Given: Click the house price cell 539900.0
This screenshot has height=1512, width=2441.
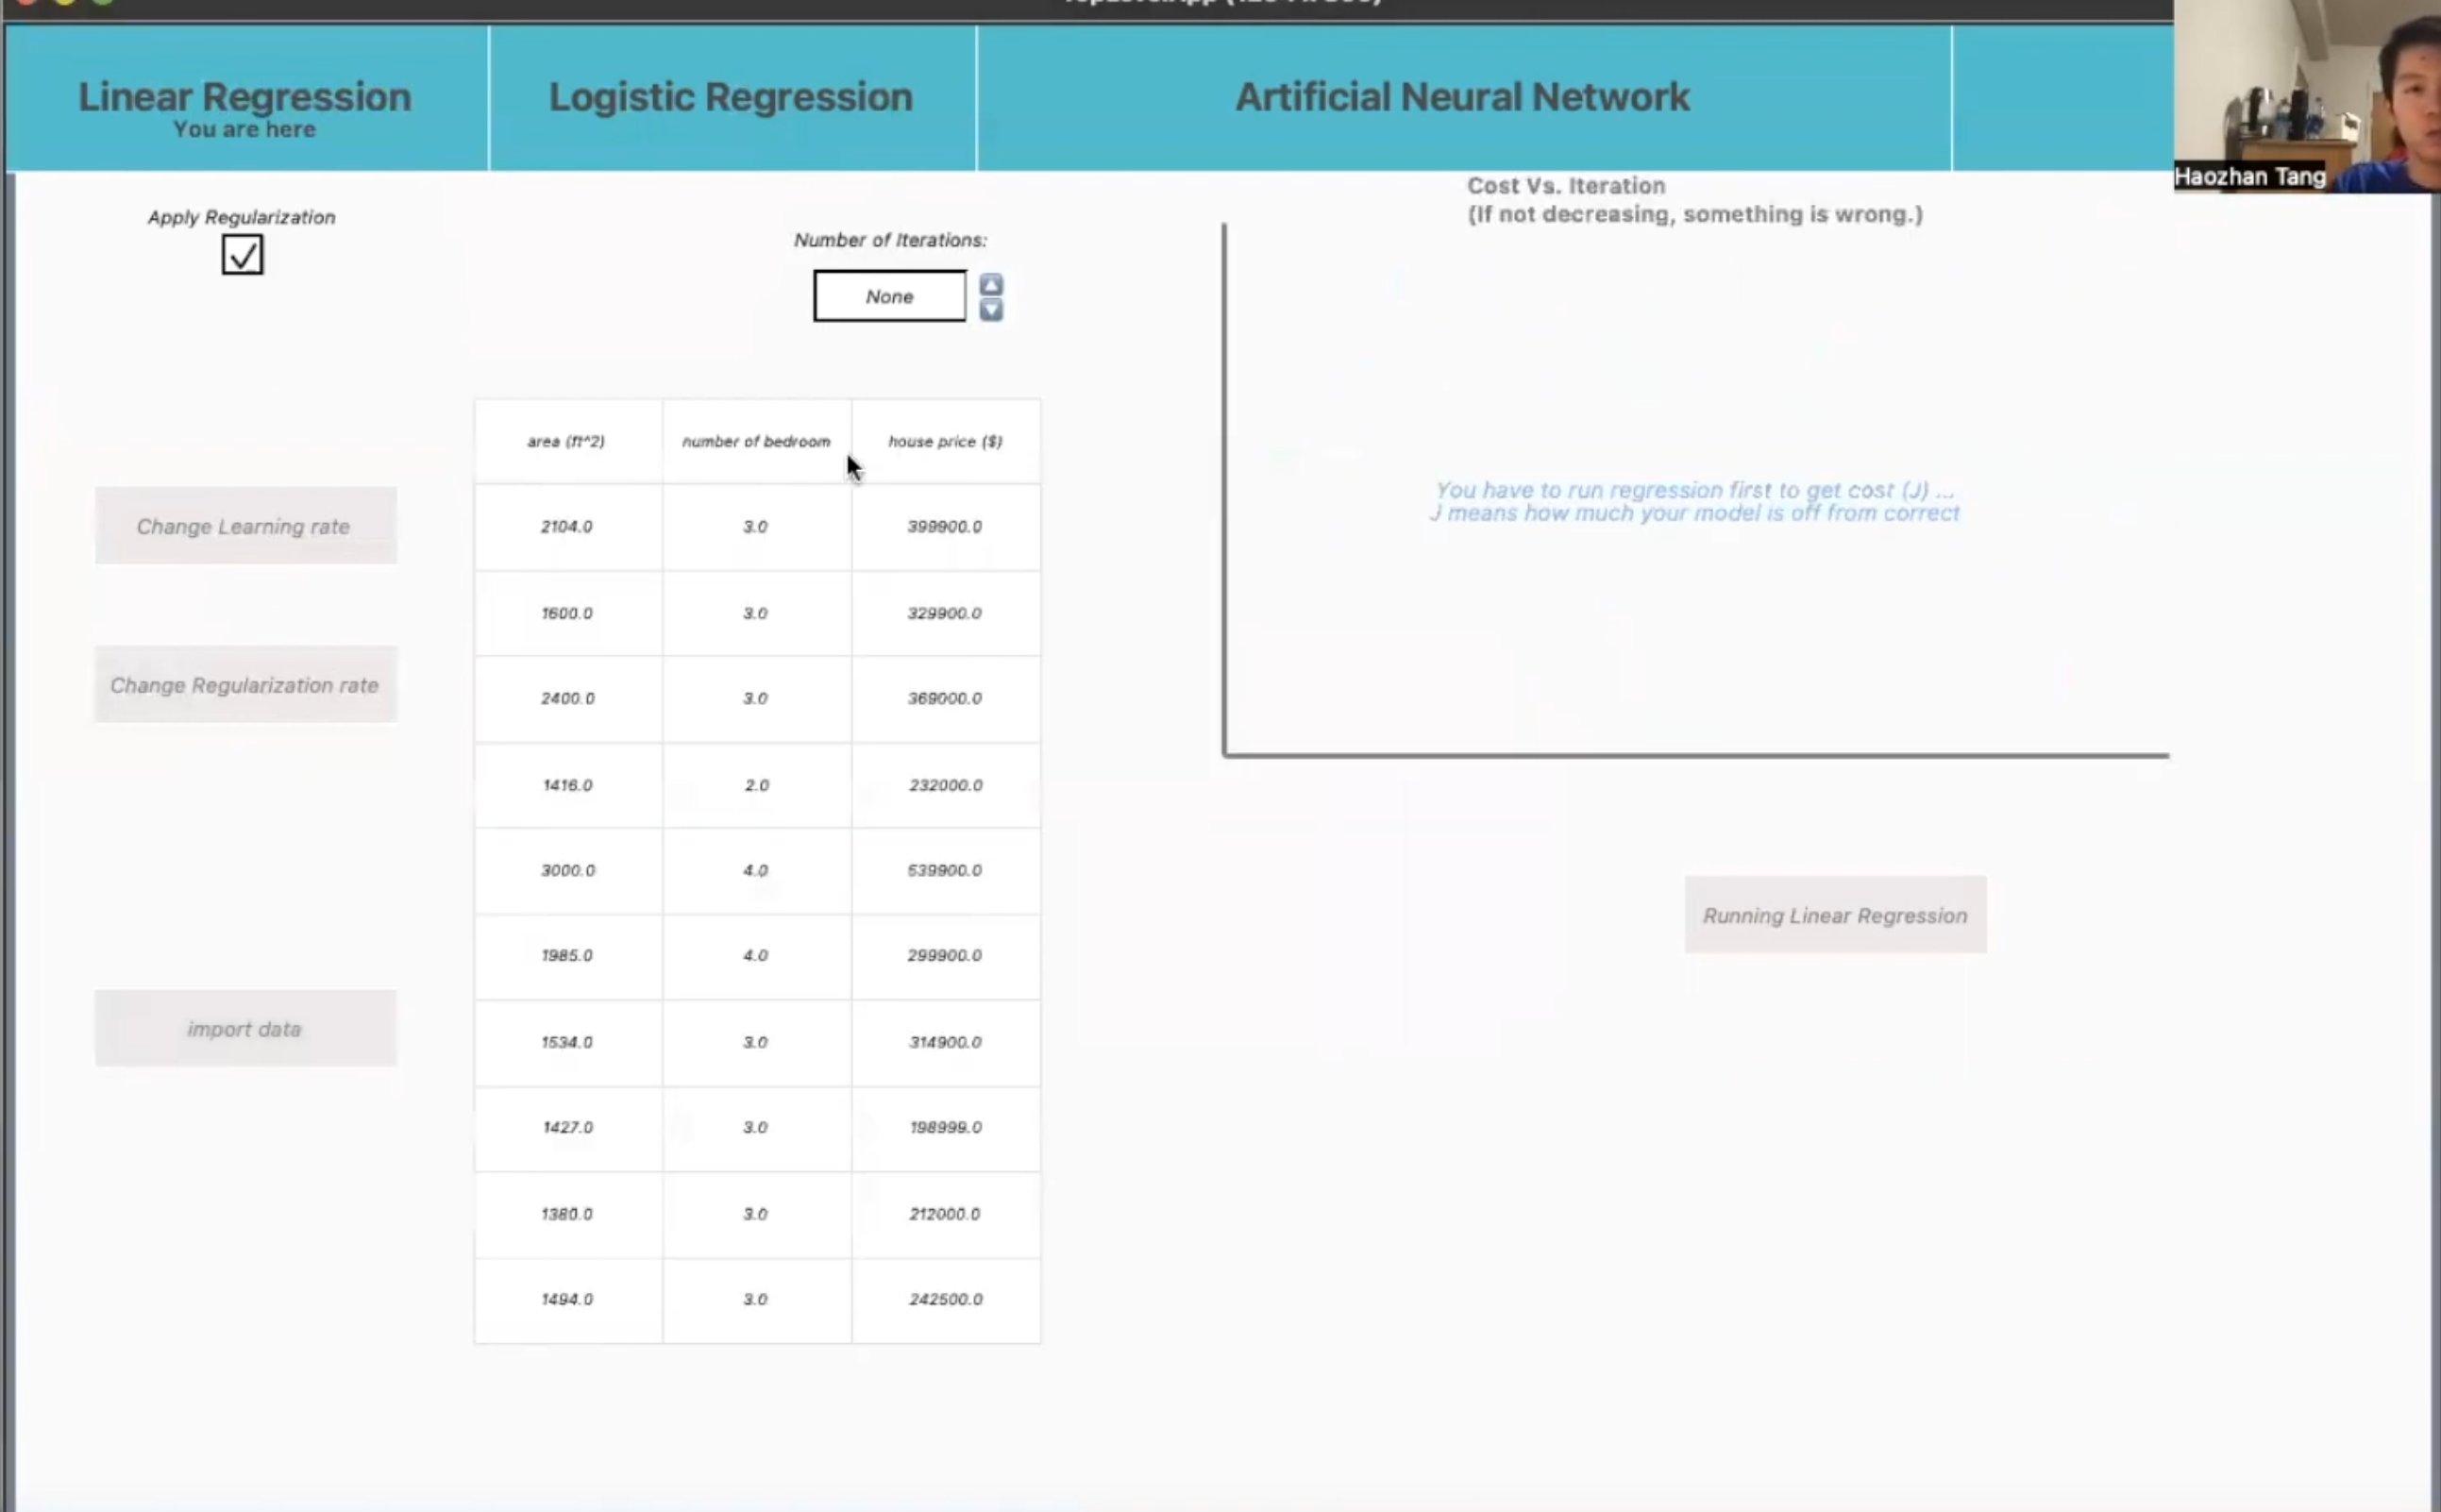Looking at the screenshot, I should pos(945,870).
